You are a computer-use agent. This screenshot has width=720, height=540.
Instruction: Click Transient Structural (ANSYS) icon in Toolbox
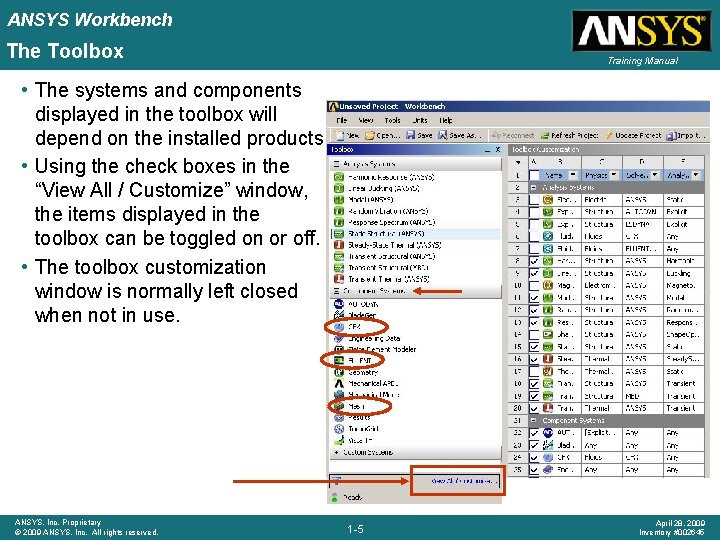tap(338, 256)
